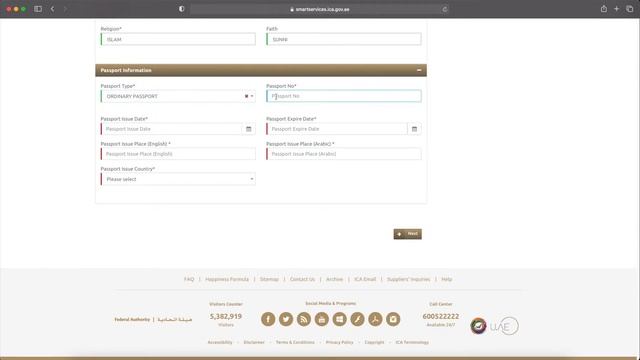Click the colorful circular badge beside the UAE logo
Viewport: 640px width, 360px height.
click(478, 326)
